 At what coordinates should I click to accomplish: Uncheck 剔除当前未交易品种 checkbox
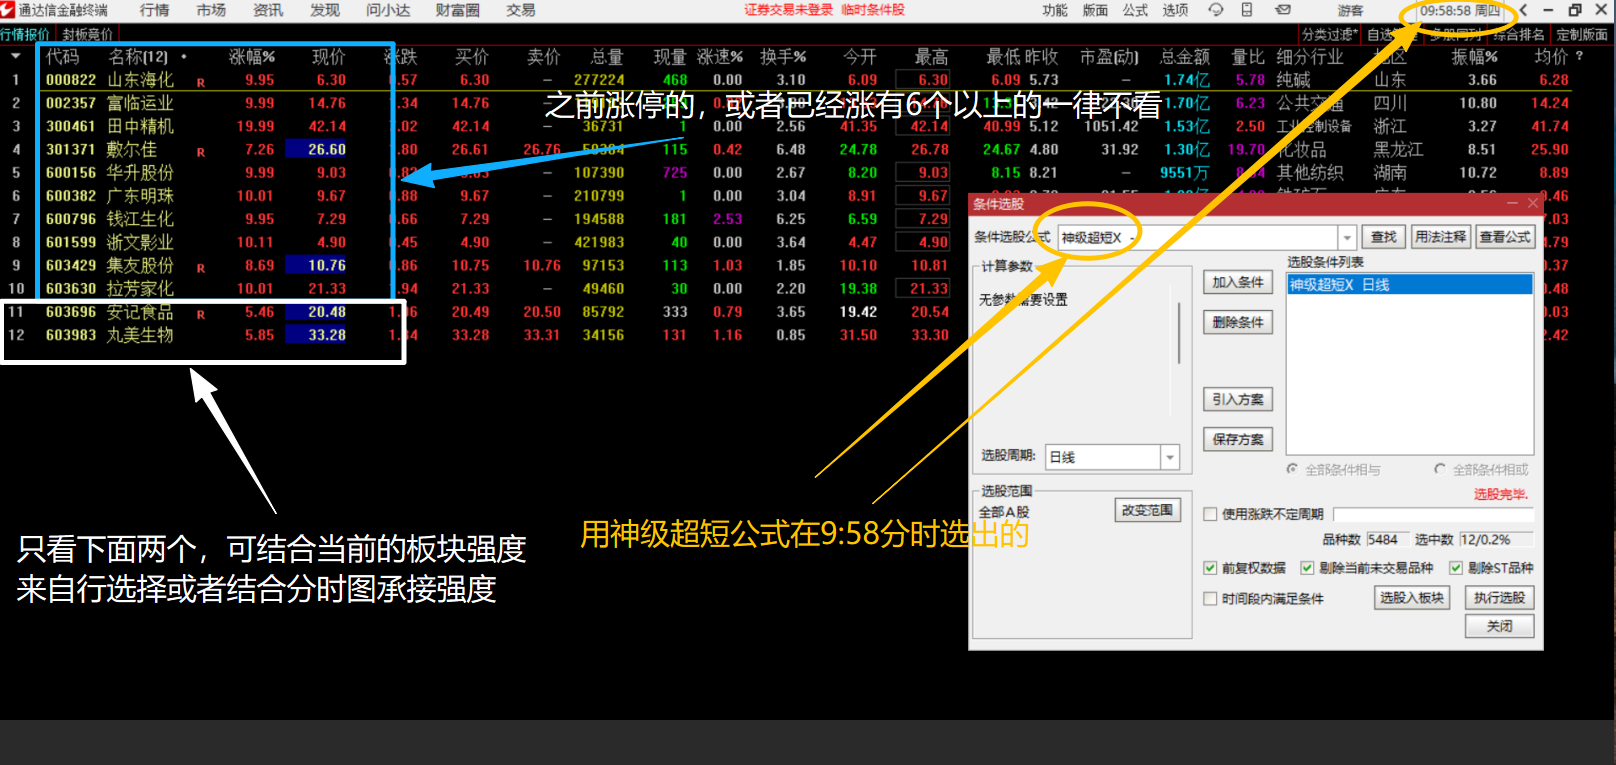click(x=1307, y=568)
